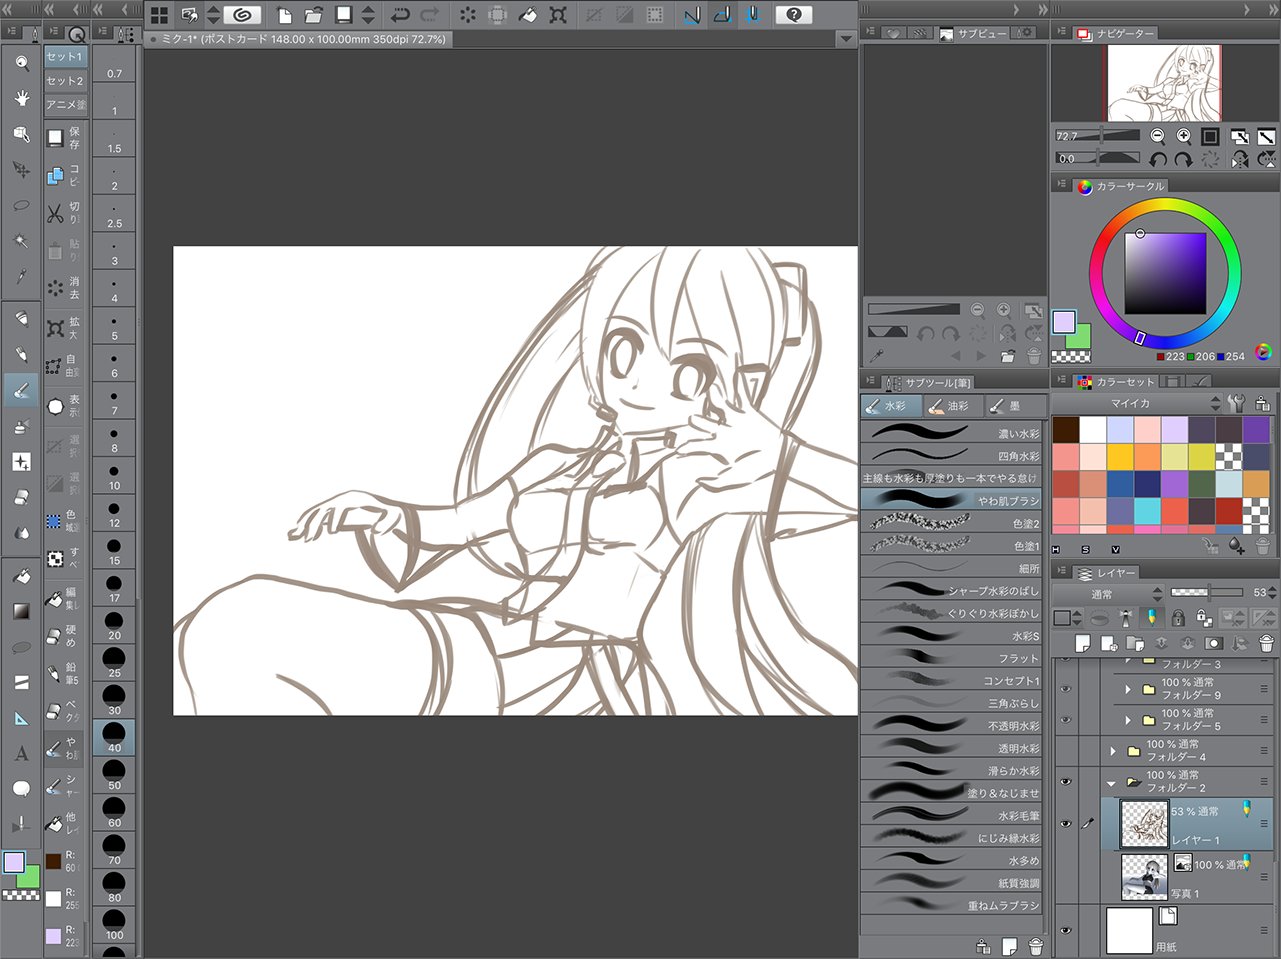The image size is (1281, 959).
Task: Open the マイイカ color set dropdown
Action: point(1138,403)
